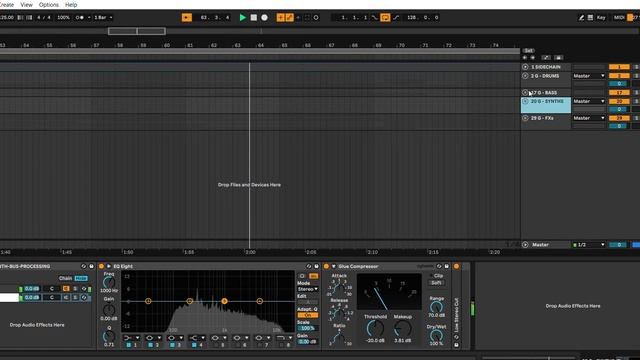Open EQ band 4 filter type dropdown

click(x=197, y=338)
